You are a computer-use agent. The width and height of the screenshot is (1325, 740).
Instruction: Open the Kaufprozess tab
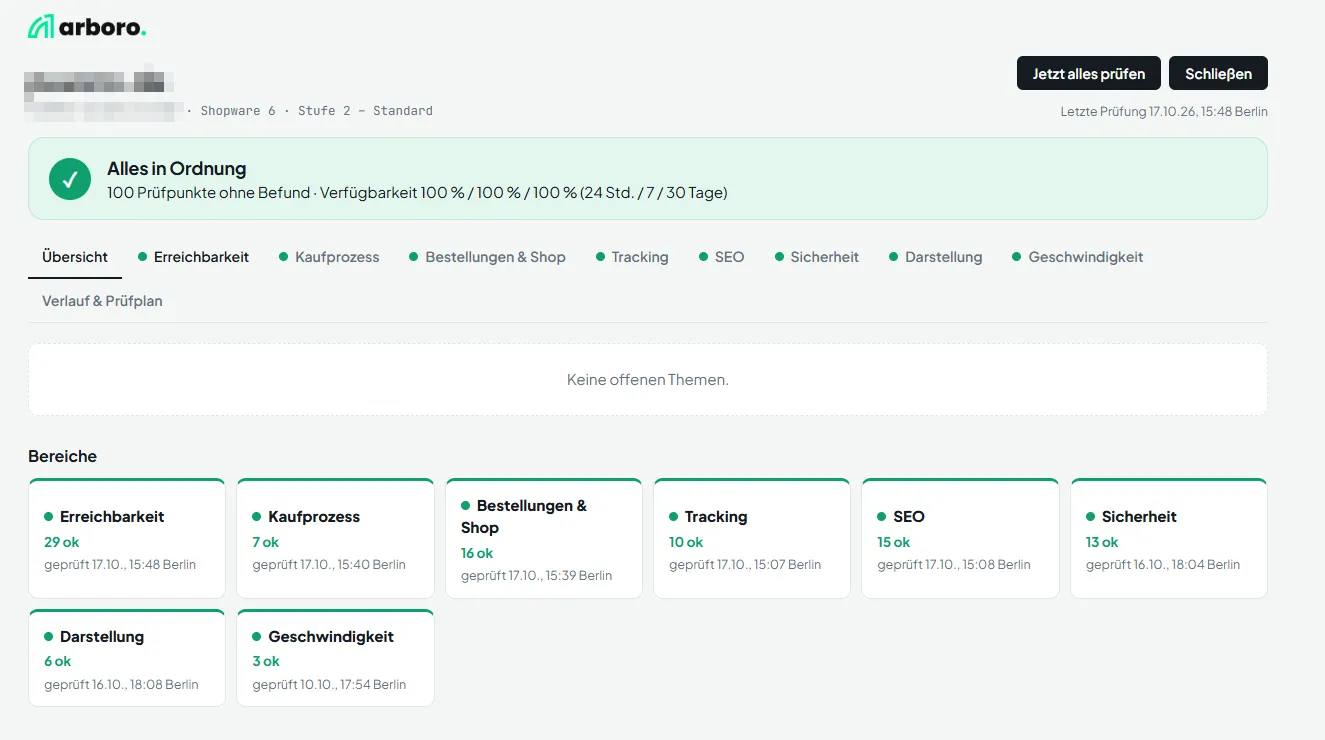(330, 257)
